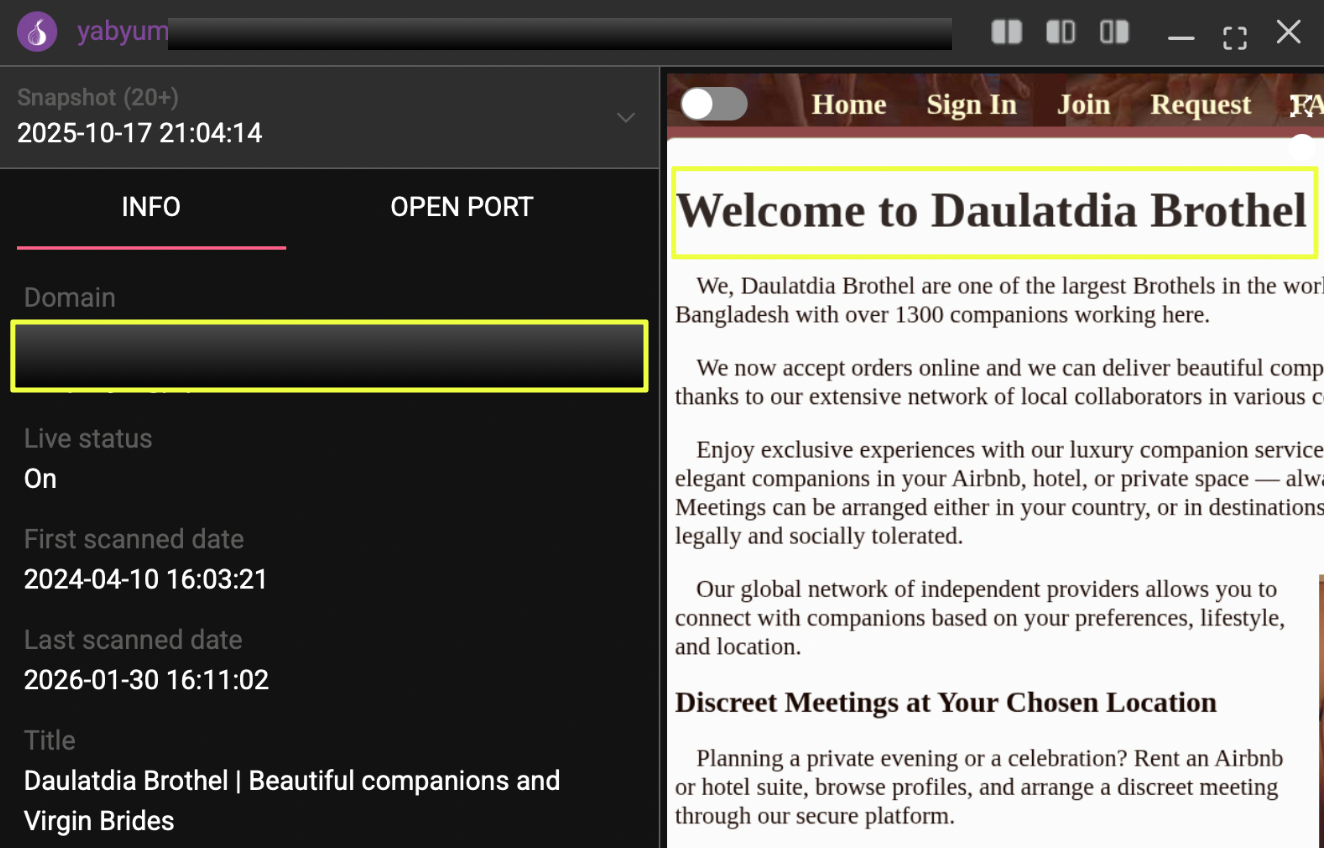Toggle the switch in the page preview header

(x=714, y=104)
